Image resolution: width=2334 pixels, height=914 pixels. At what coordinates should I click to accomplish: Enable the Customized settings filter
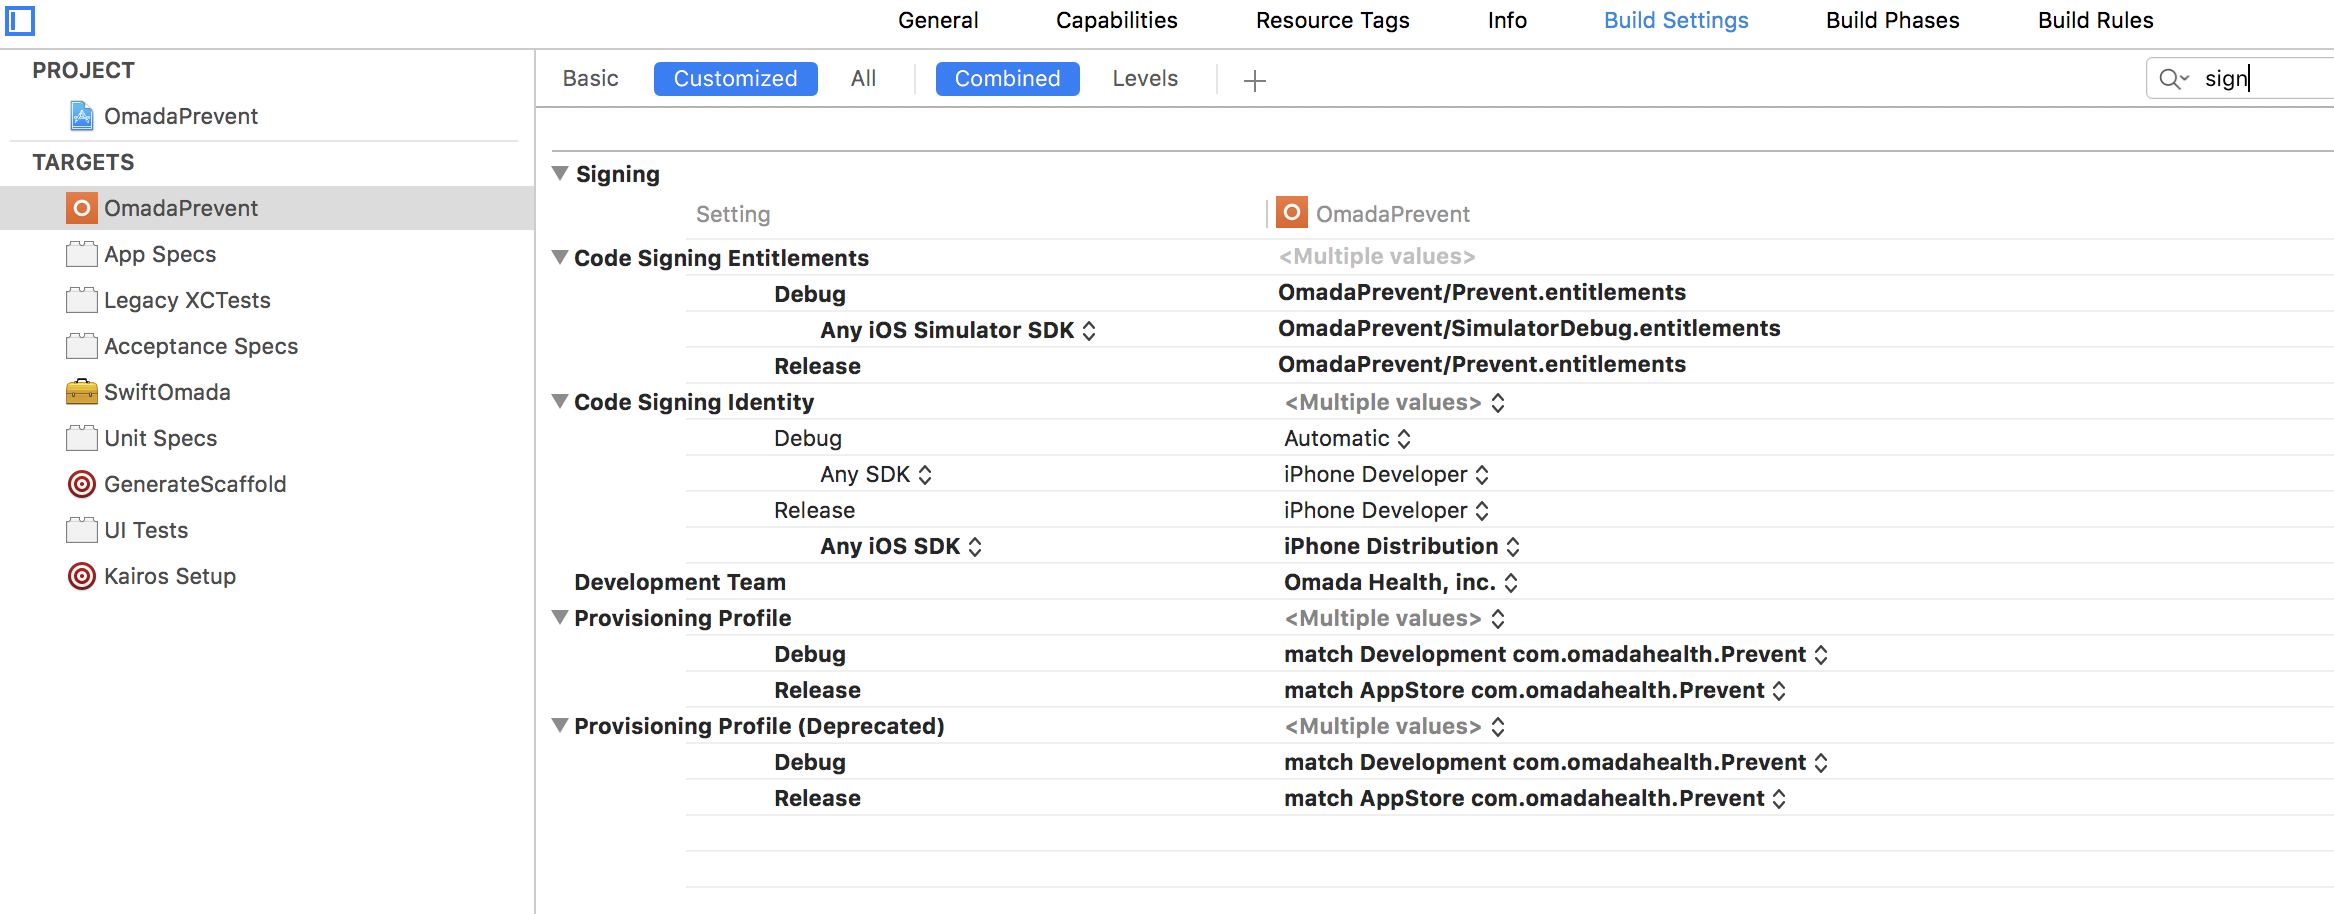735,78
